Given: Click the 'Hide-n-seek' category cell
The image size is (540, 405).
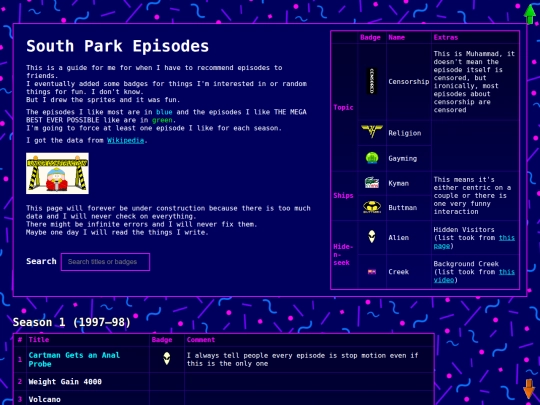Looking at the screenshot, I should [x=343, y=255].
